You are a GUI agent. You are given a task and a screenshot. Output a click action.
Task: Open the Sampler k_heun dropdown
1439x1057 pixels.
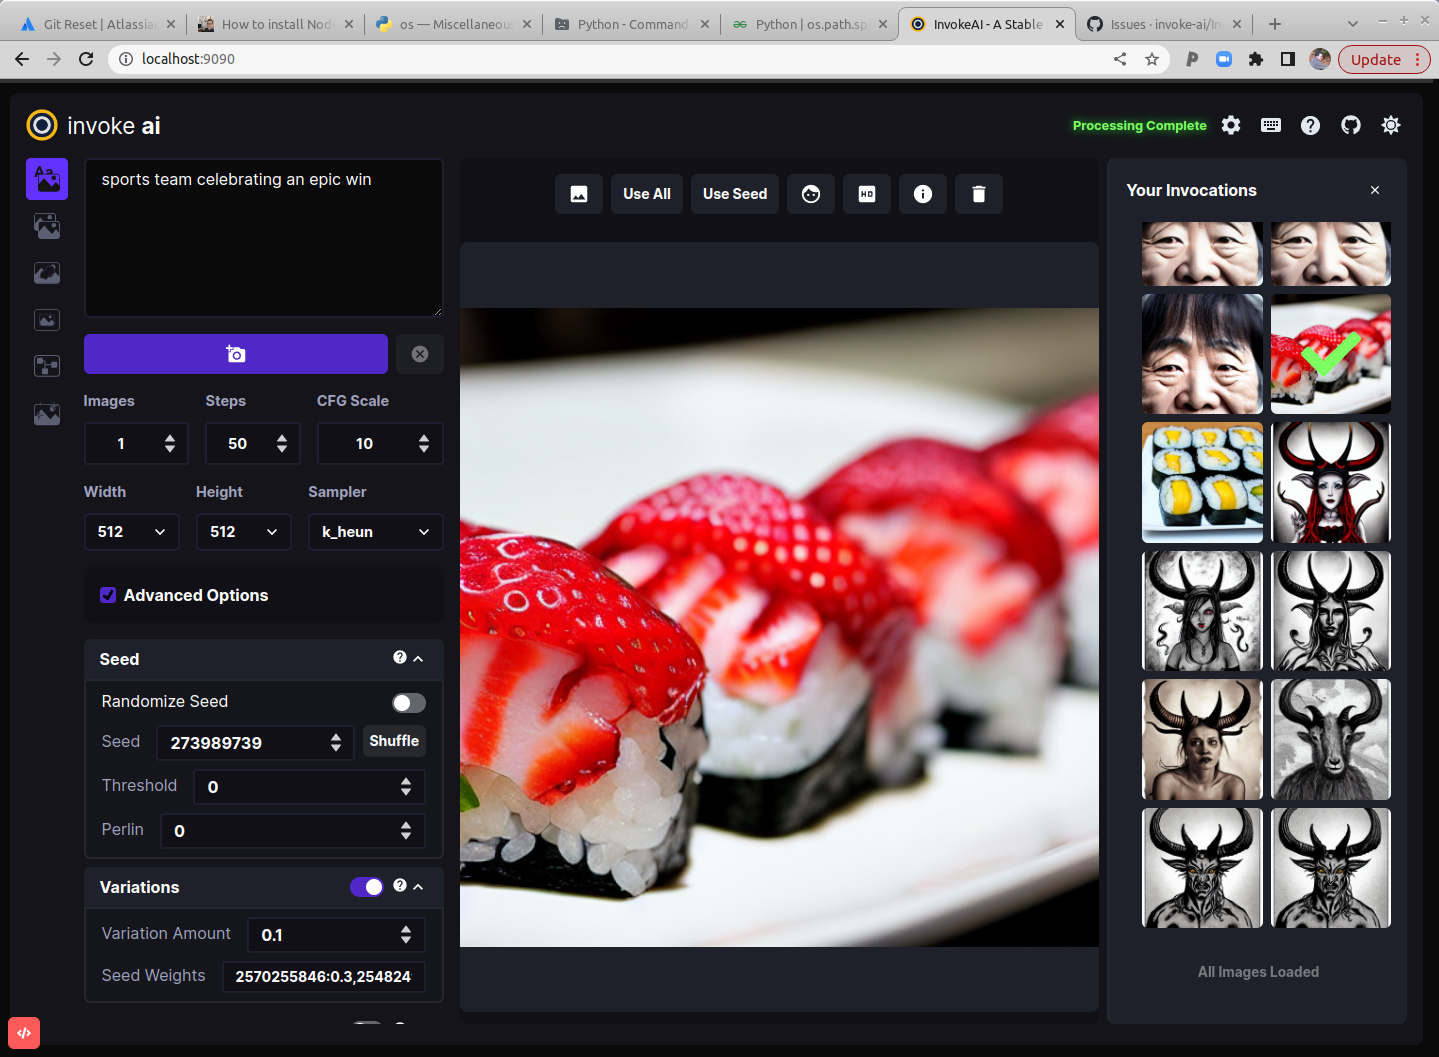point(375,532)
